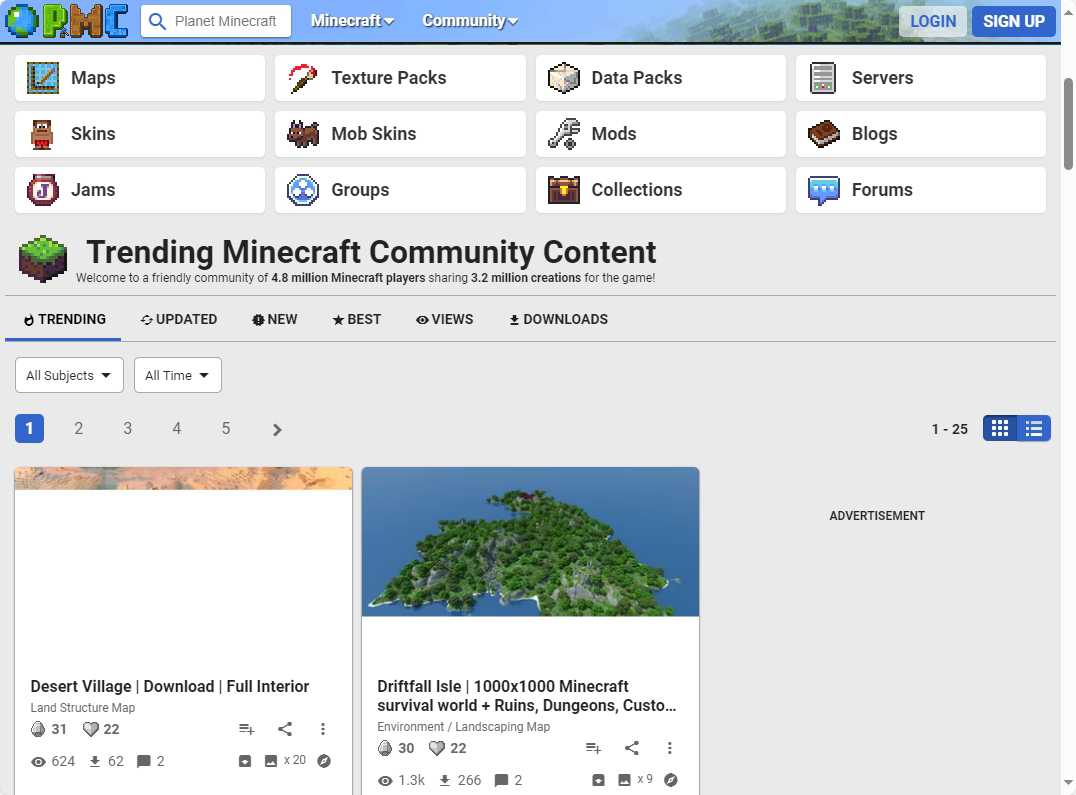
Task: Go to next page arrow
Action: pos(277,429)
